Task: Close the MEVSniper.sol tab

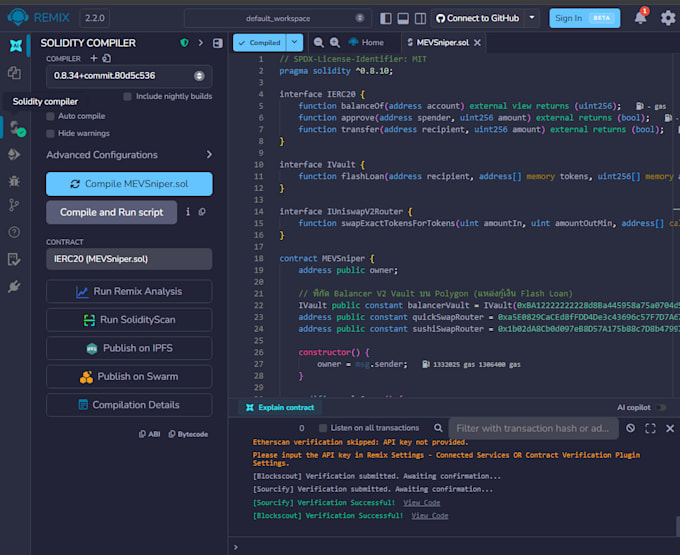Action: pos(477,42)
